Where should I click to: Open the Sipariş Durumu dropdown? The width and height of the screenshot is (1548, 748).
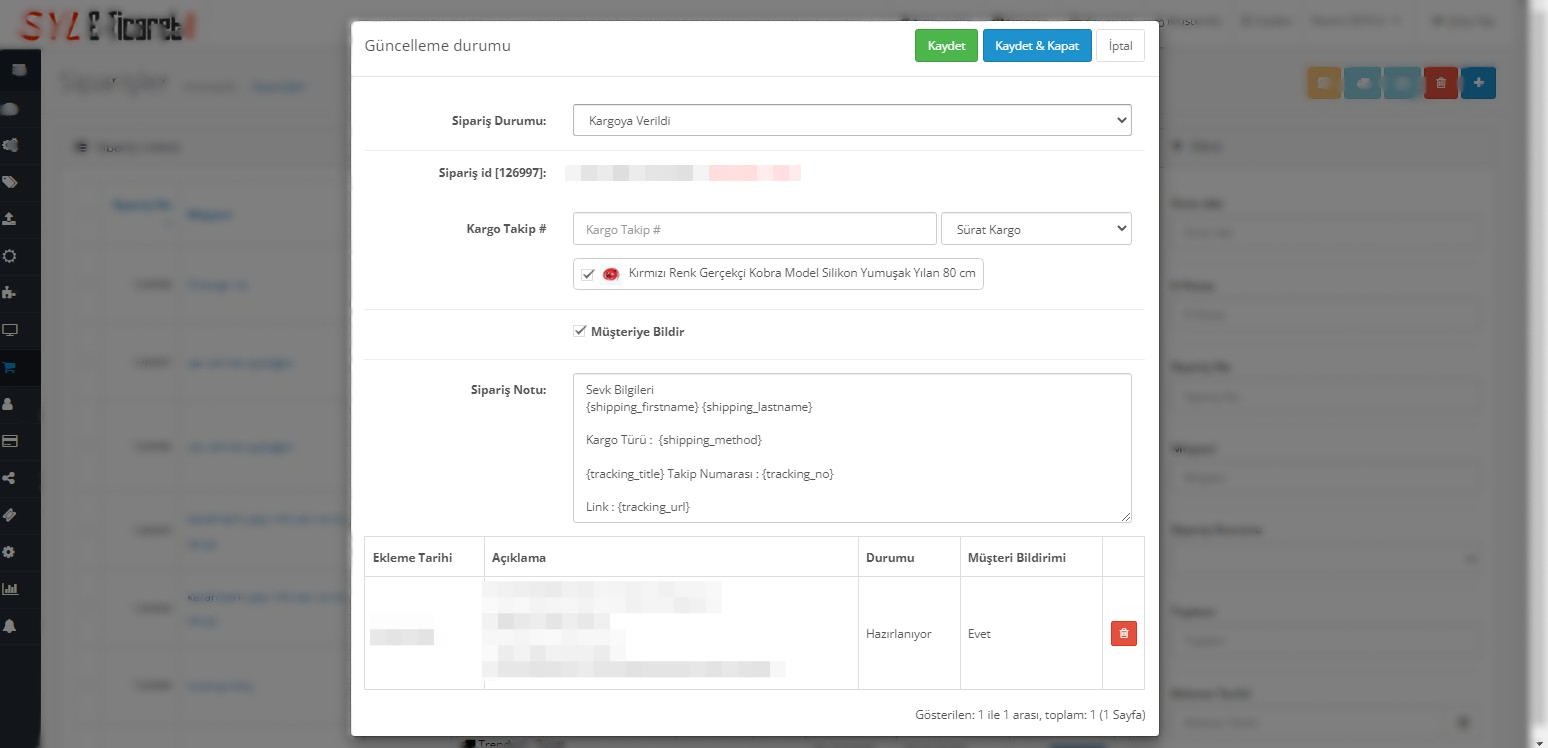click(851, 120)
